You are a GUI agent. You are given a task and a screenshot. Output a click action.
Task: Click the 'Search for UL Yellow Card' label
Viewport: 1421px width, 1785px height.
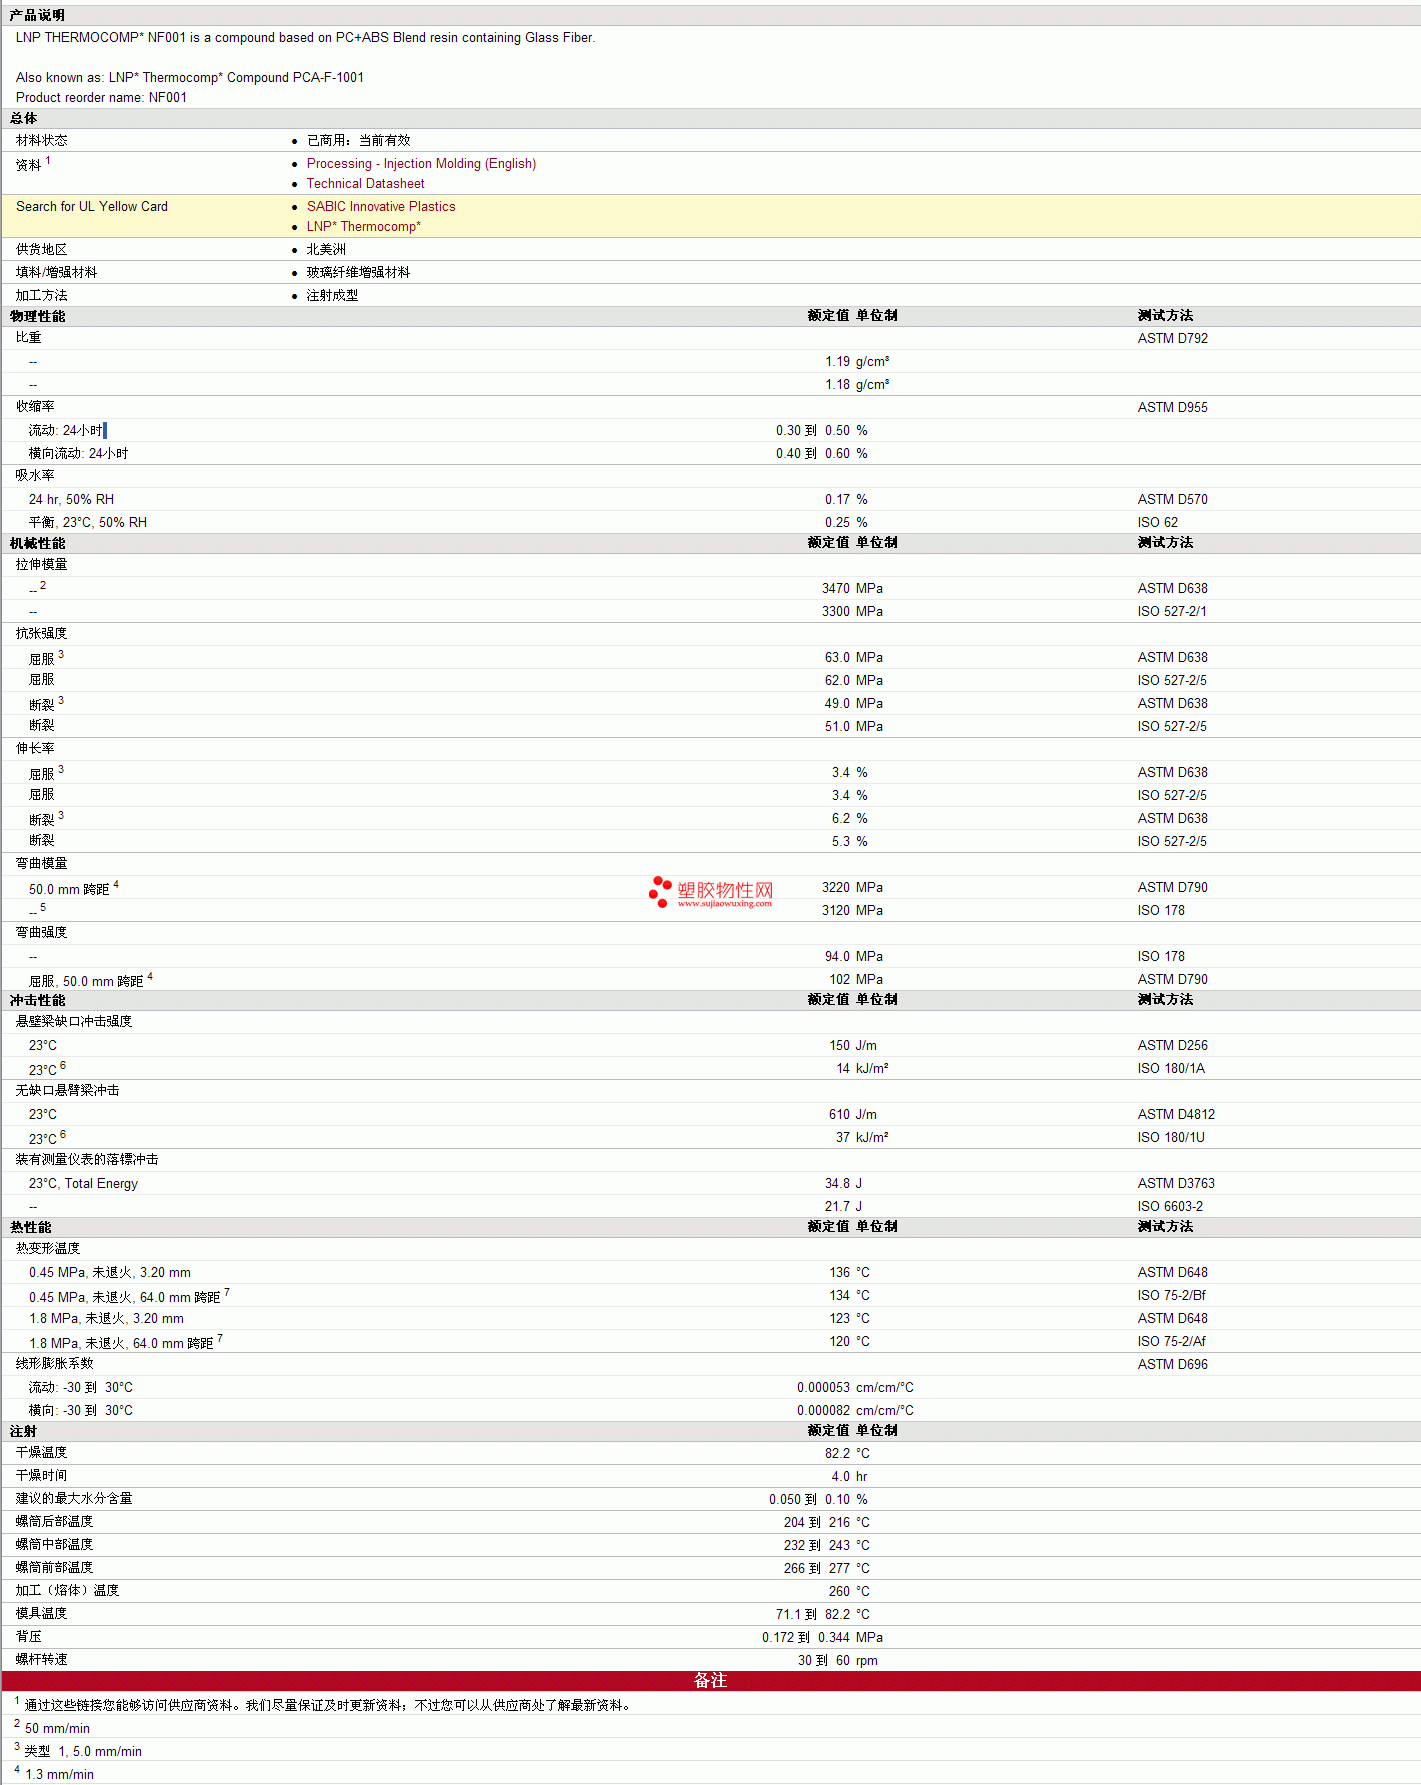[92, 207]
